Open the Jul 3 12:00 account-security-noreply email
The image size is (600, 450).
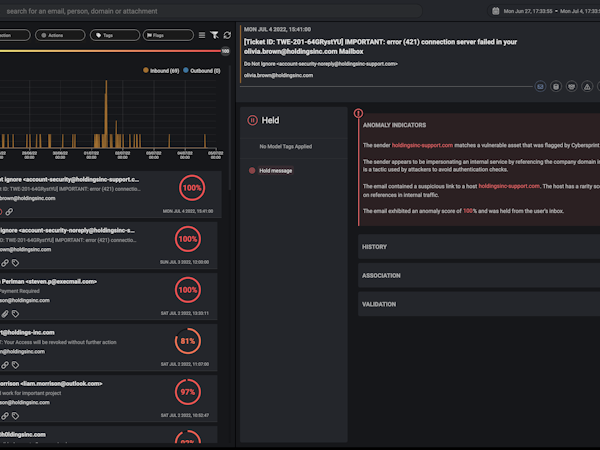coord(109,245)
